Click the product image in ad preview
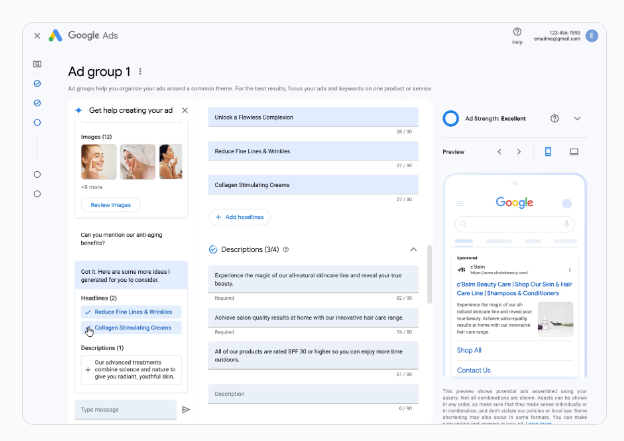Viewport: 624px width, 441px height. click(x=556, y=319)
